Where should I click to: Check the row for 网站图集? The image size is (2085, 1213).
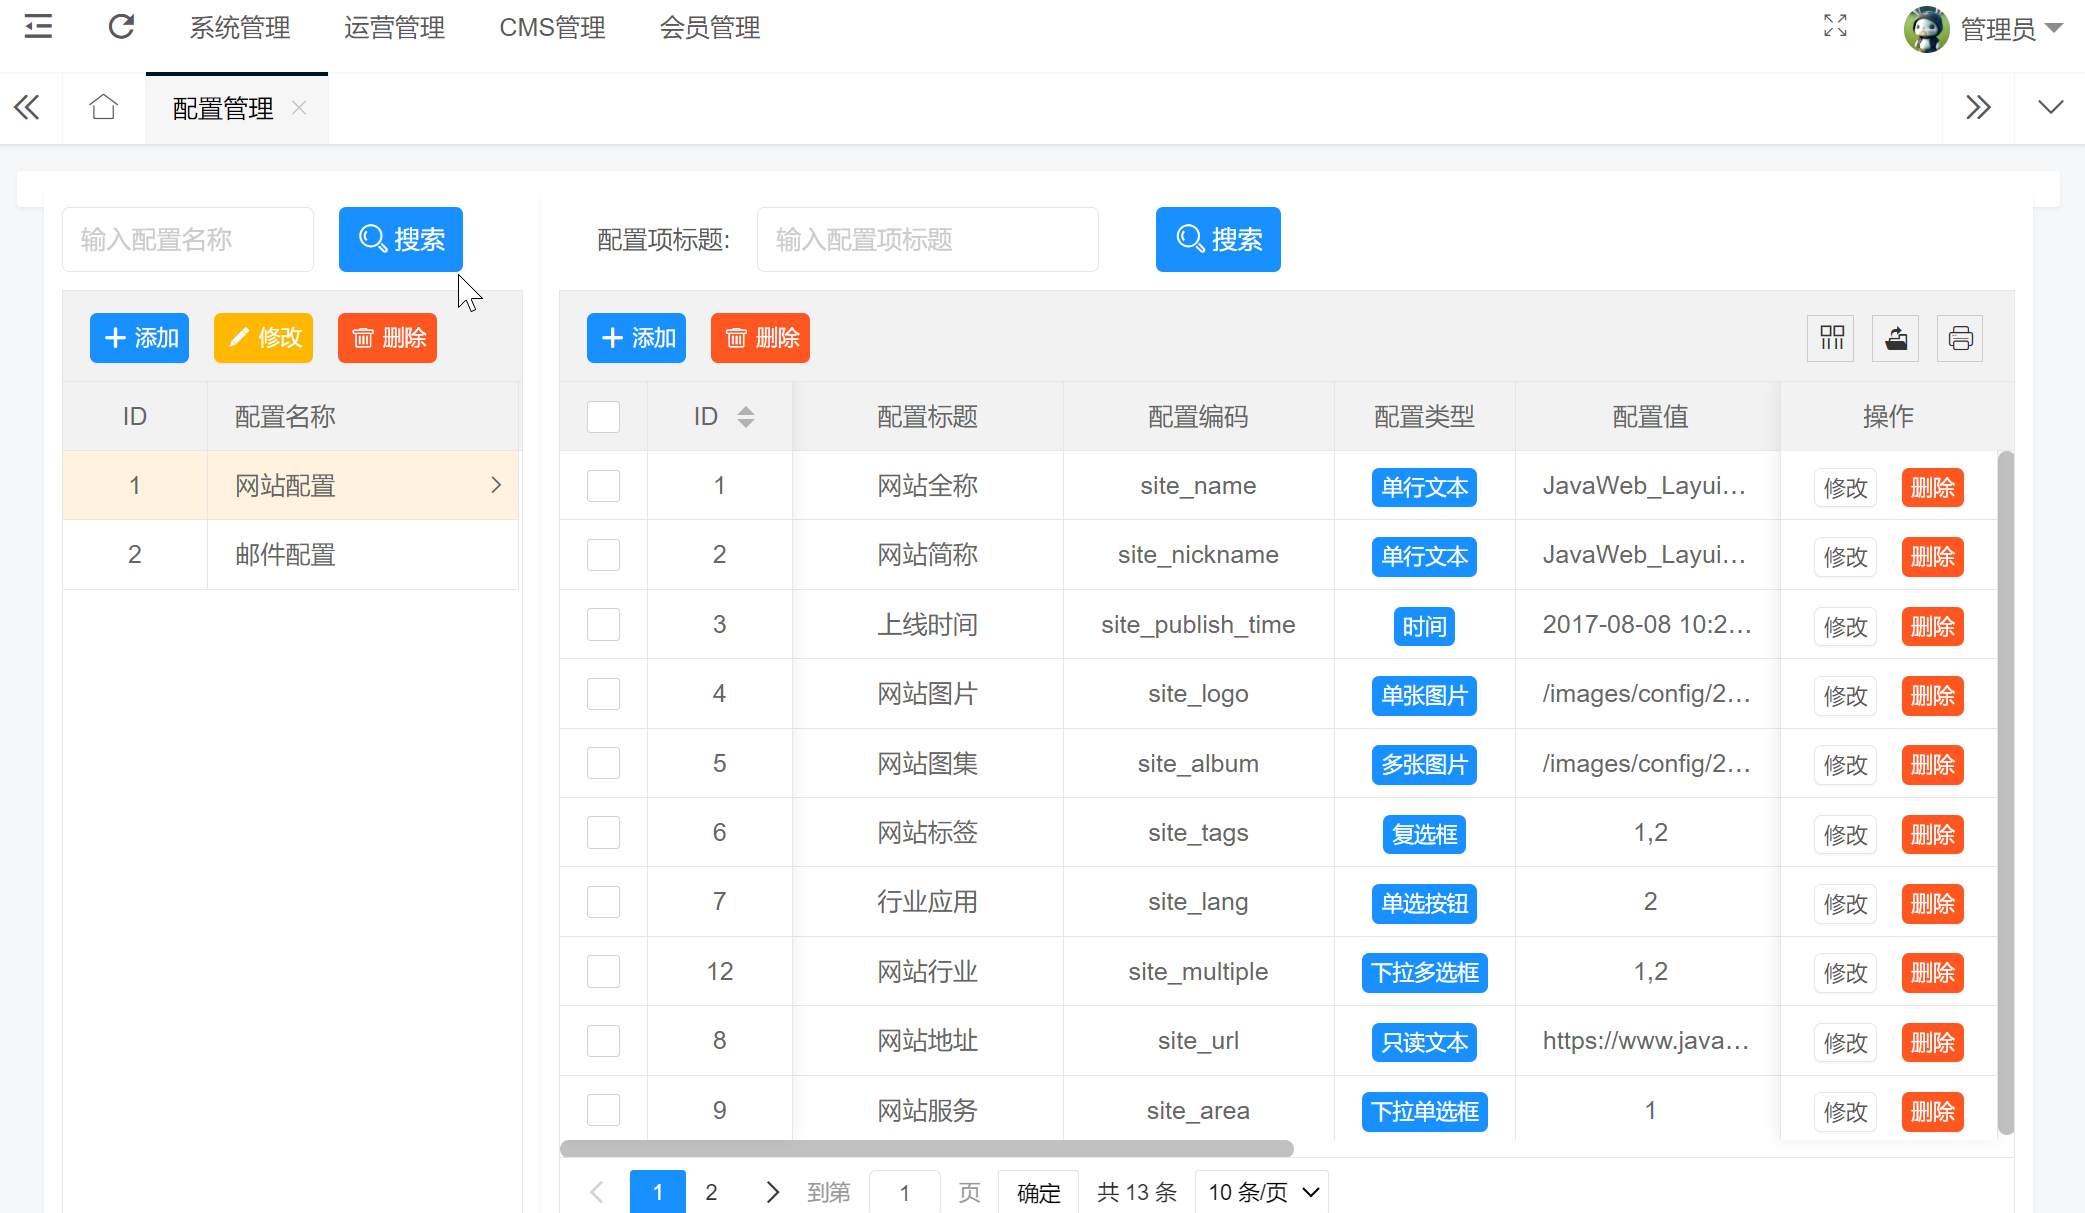[x=603, y=764]
